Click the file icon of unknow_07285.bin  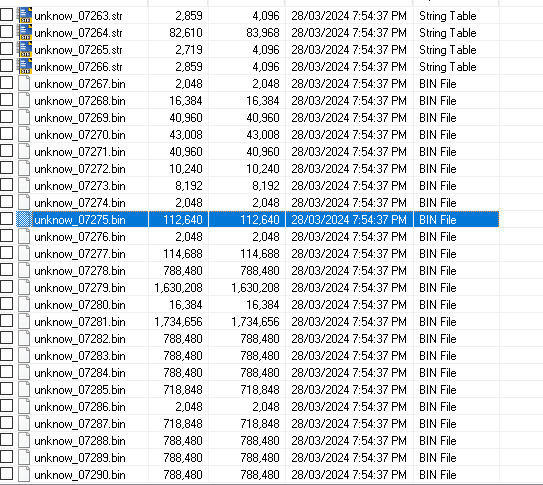[x=24, y=389]
